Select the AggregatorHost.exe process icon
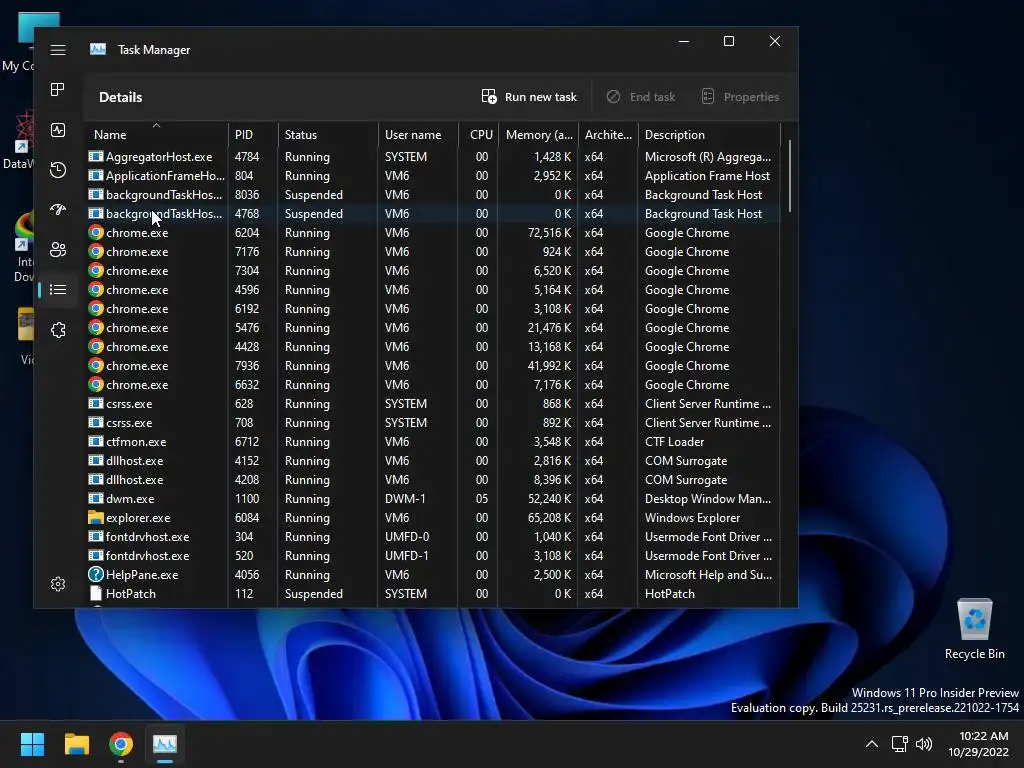This screenshot has width=1024, height=768. click(x=96, y=157)
